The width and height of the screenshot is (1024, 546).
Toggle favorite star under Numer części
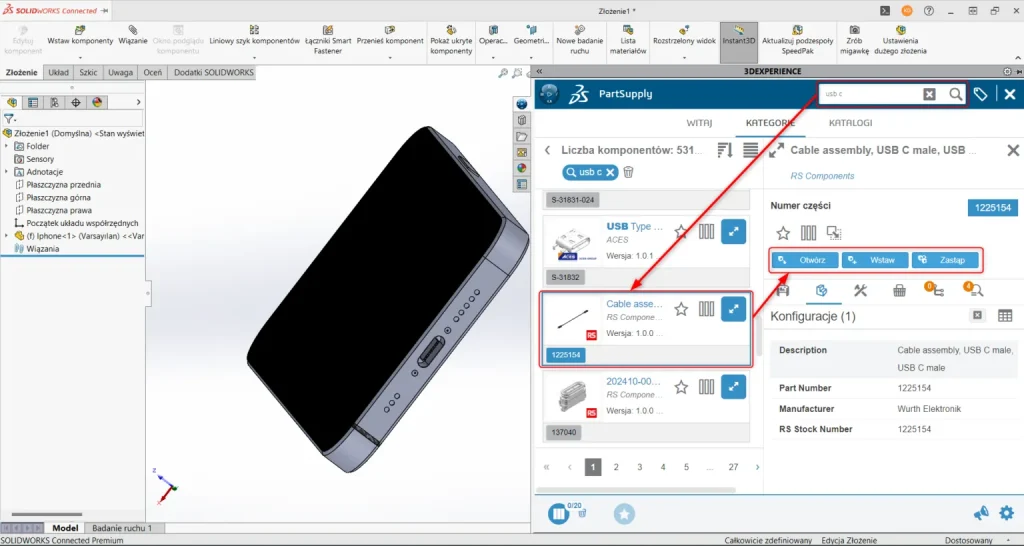783,233
